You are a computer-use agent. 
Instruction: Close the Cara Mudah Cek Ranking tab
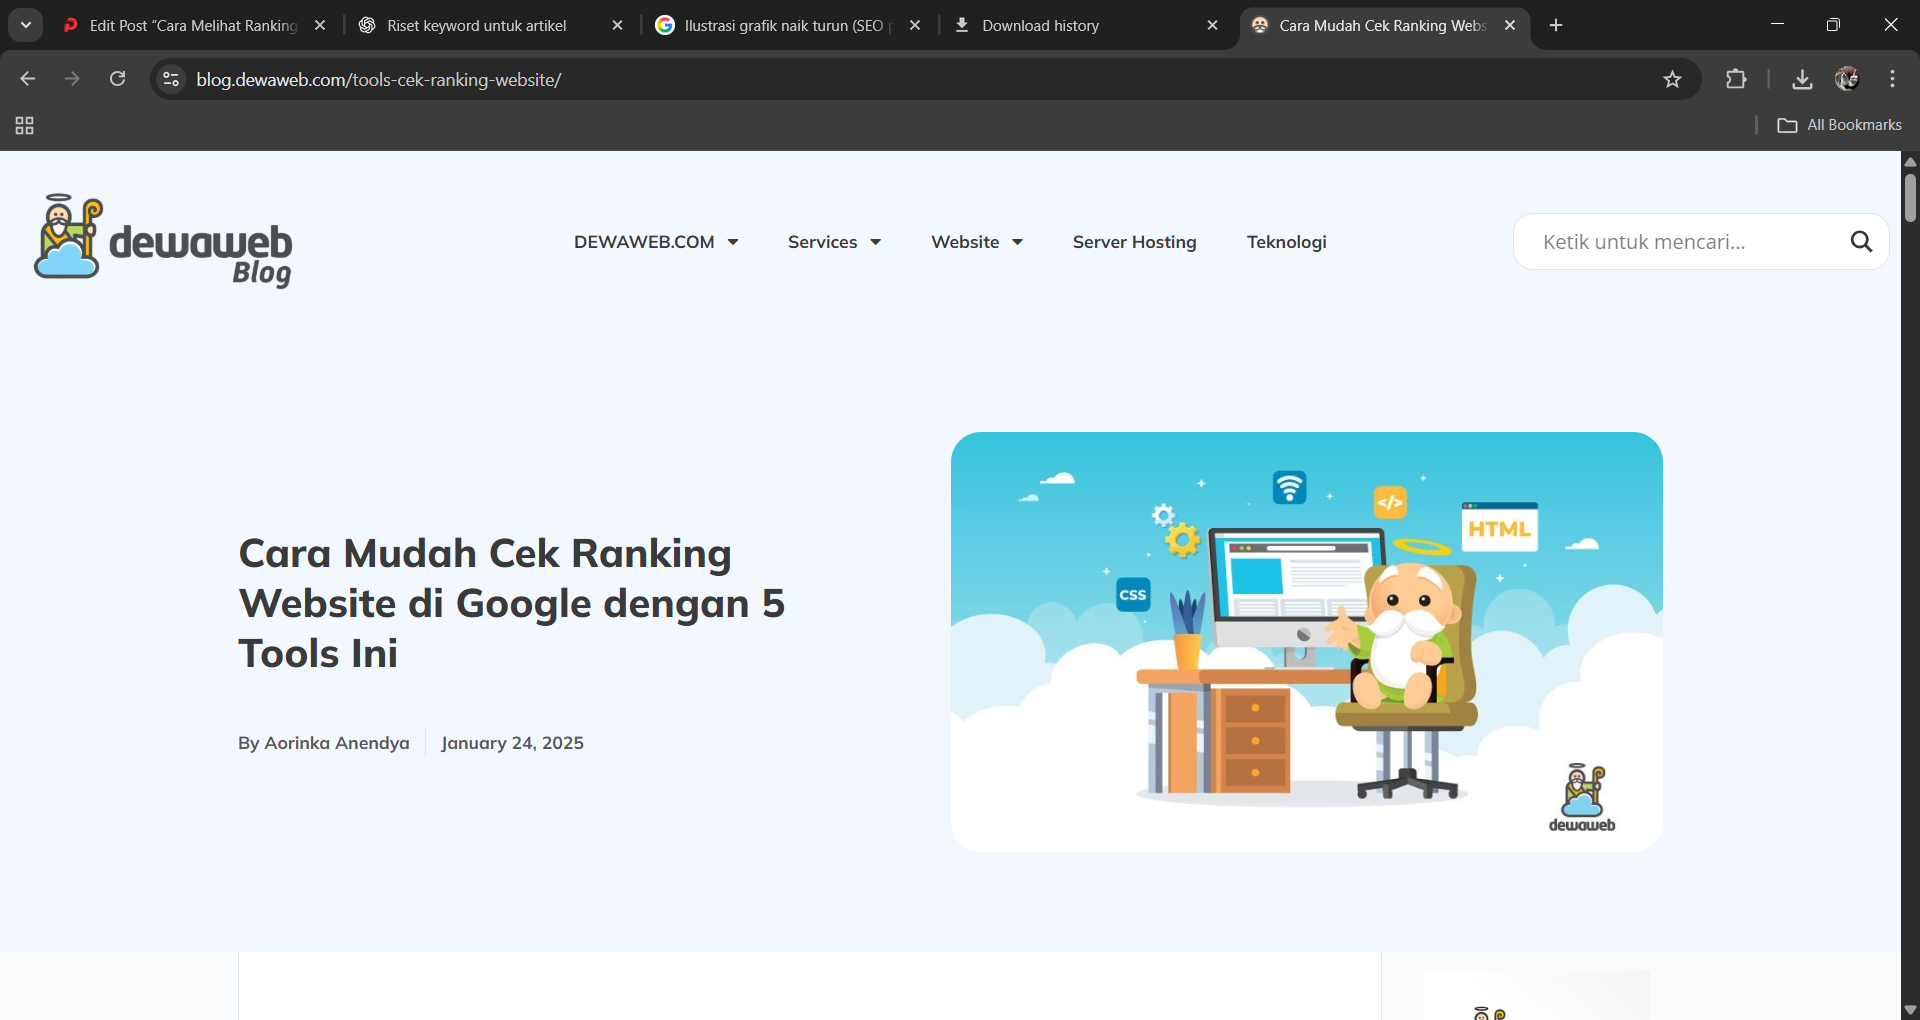[1510, 25]
